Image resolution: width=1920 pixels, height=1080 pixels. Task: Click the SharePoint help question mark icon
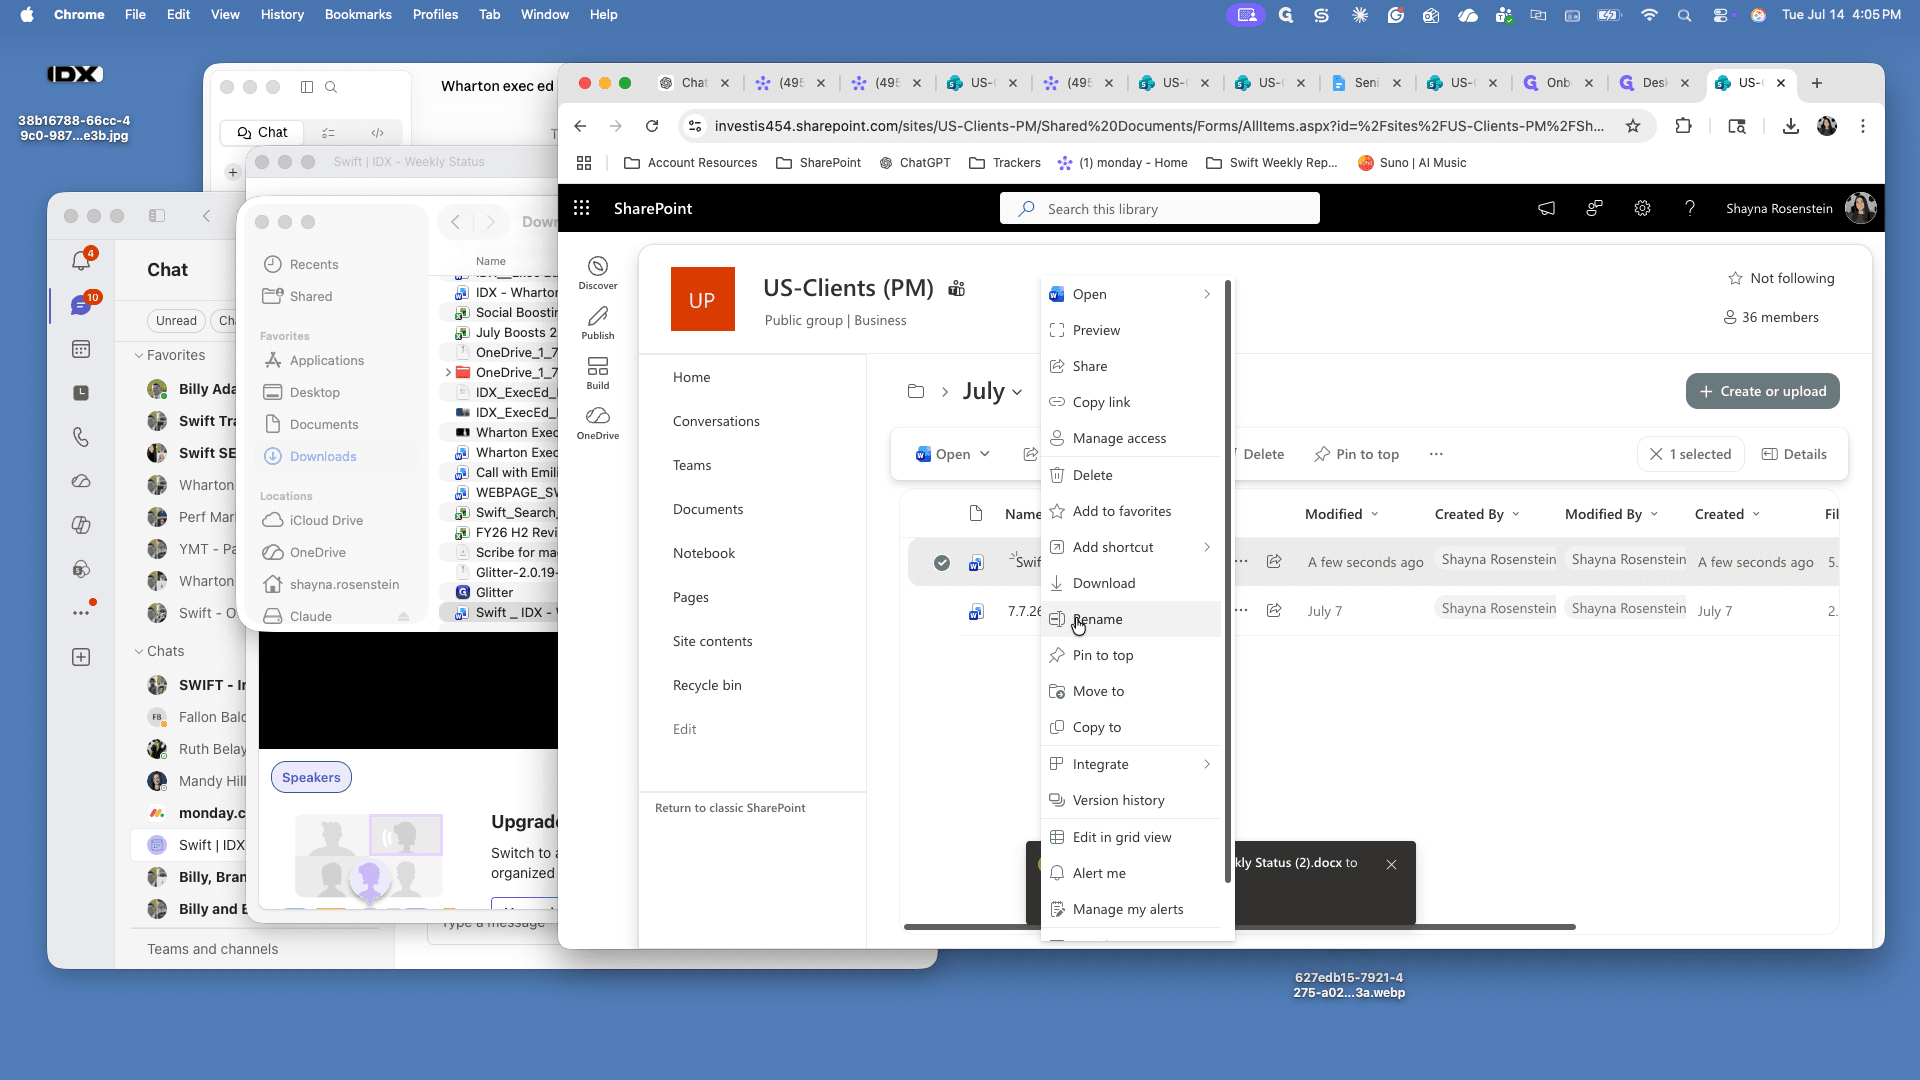(1690, 208)
